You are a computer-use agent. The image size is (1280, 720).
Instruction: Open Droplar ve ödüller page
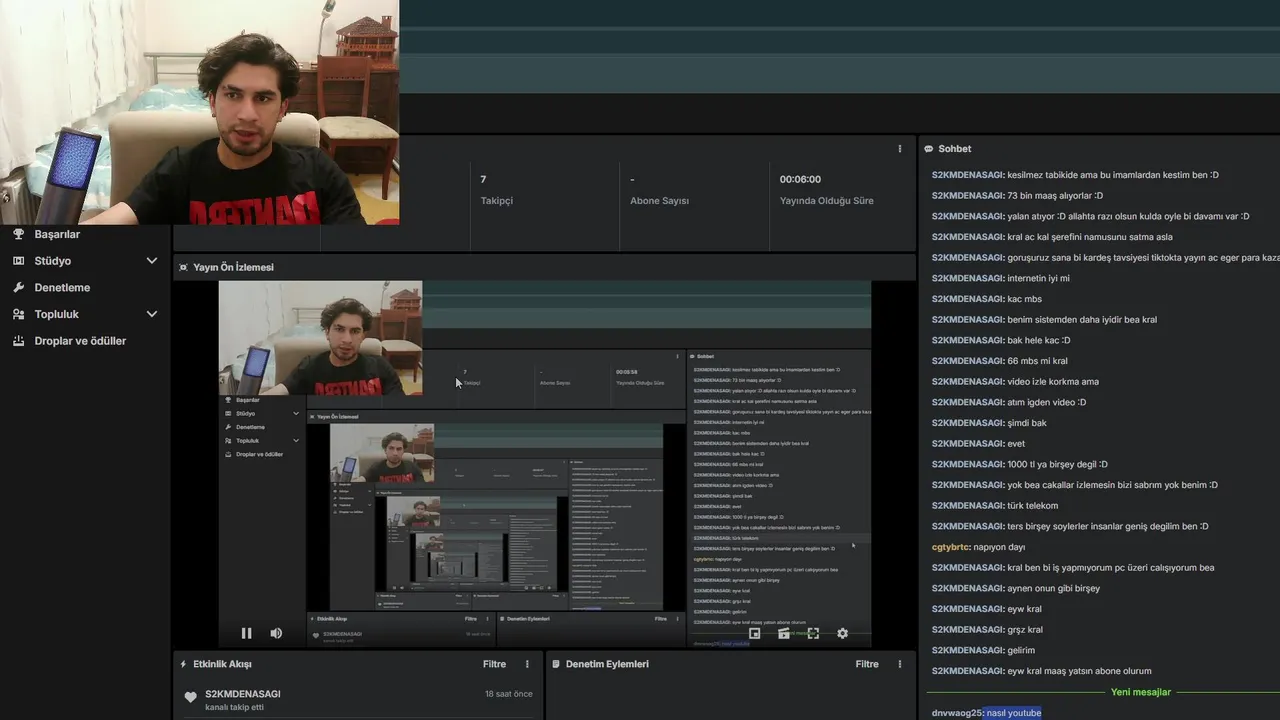coord(80,341)
